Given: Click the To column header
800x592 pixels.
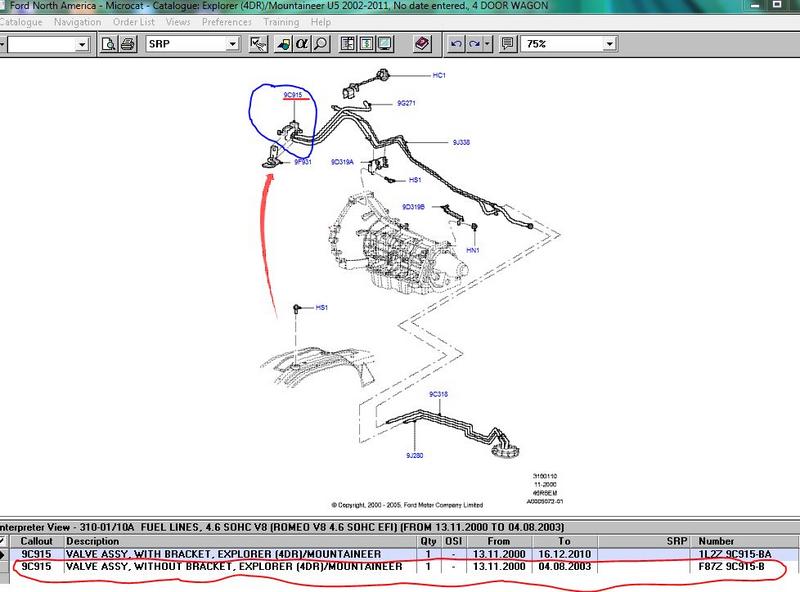Looking at the screenshot, I should click(564, 541).
